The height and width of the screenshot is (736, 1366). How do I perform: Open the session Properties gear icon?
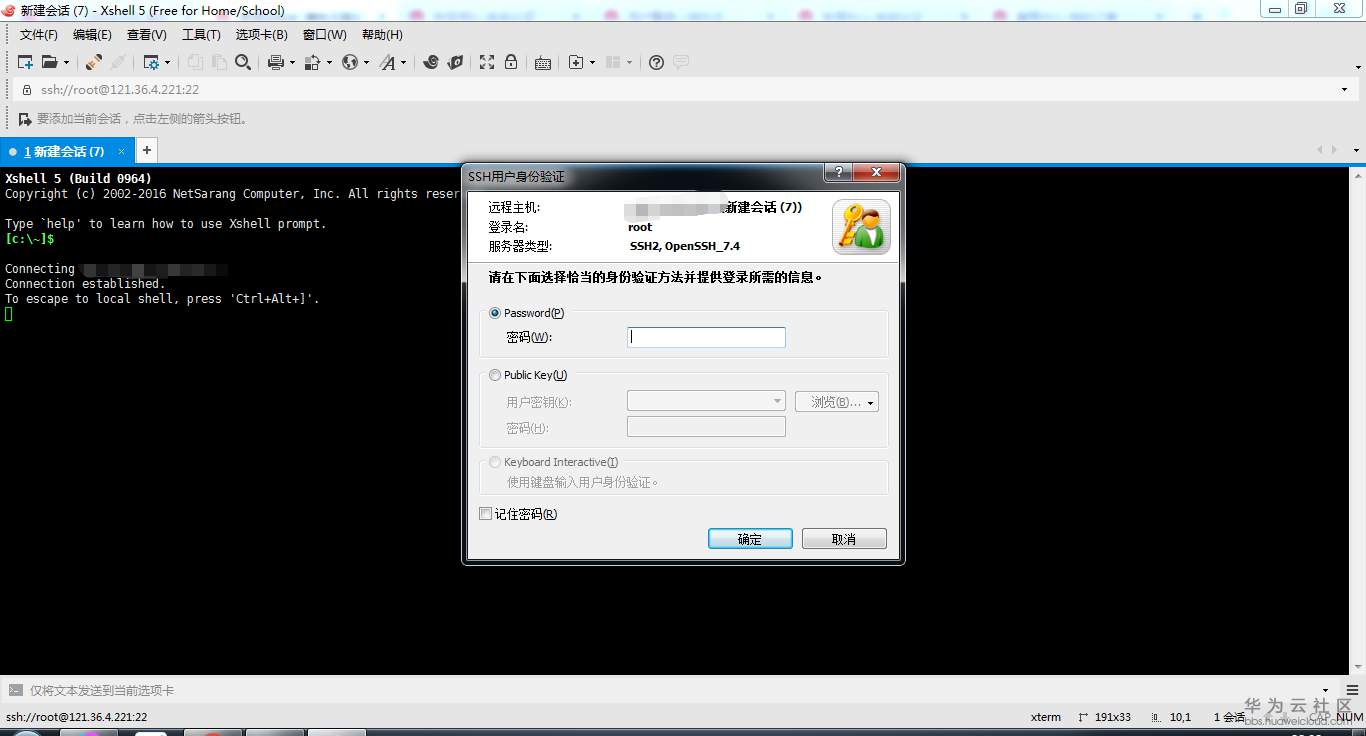[x=151, y=62]
